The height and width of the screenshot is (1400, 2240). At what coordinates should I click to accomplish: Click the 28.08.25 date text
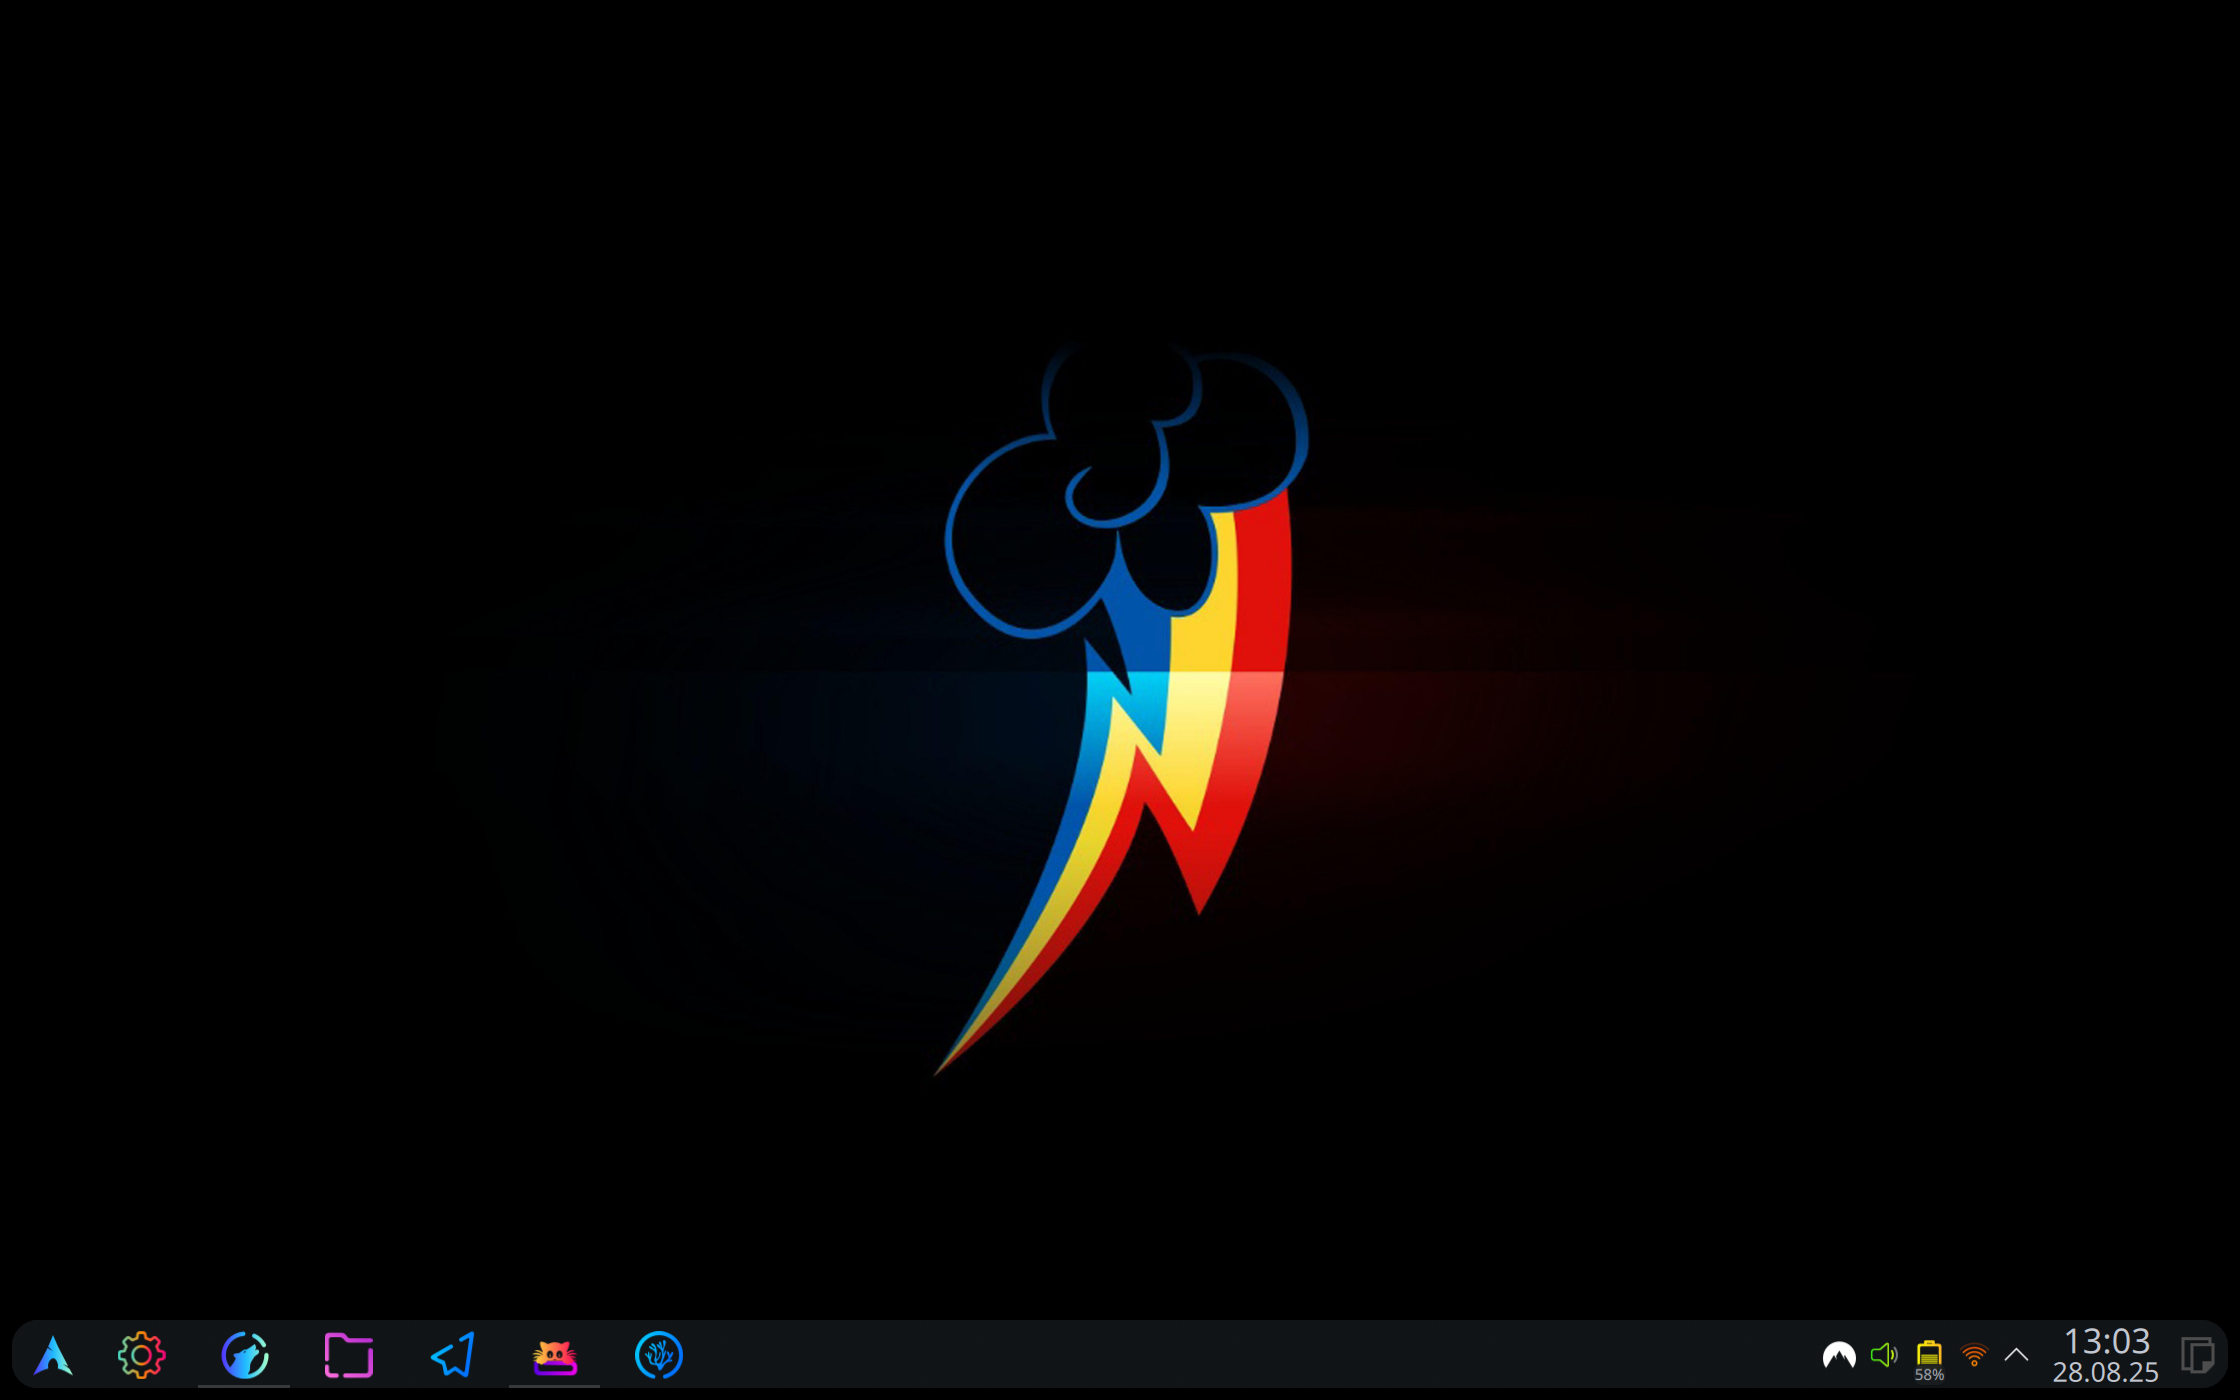(x=2106, y=1373)
